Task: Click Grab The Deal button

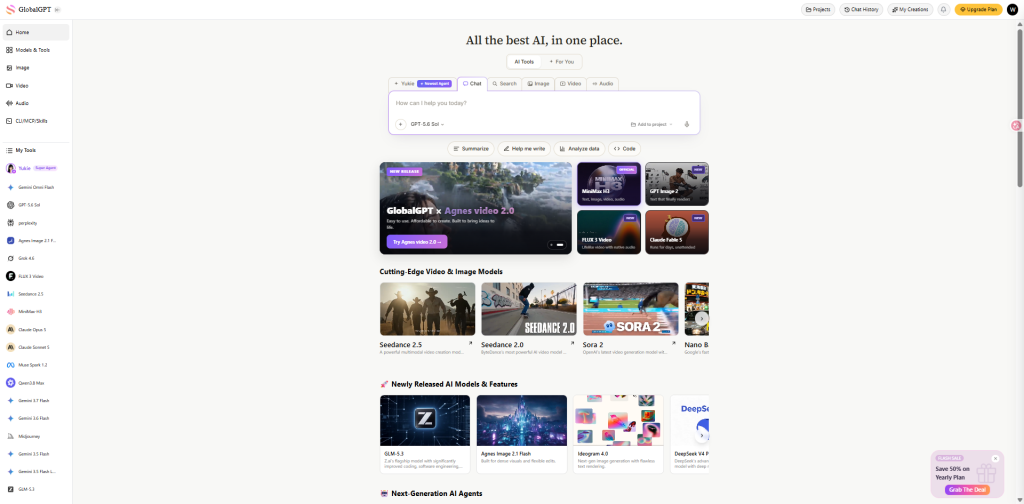Action: pos(967,490)
